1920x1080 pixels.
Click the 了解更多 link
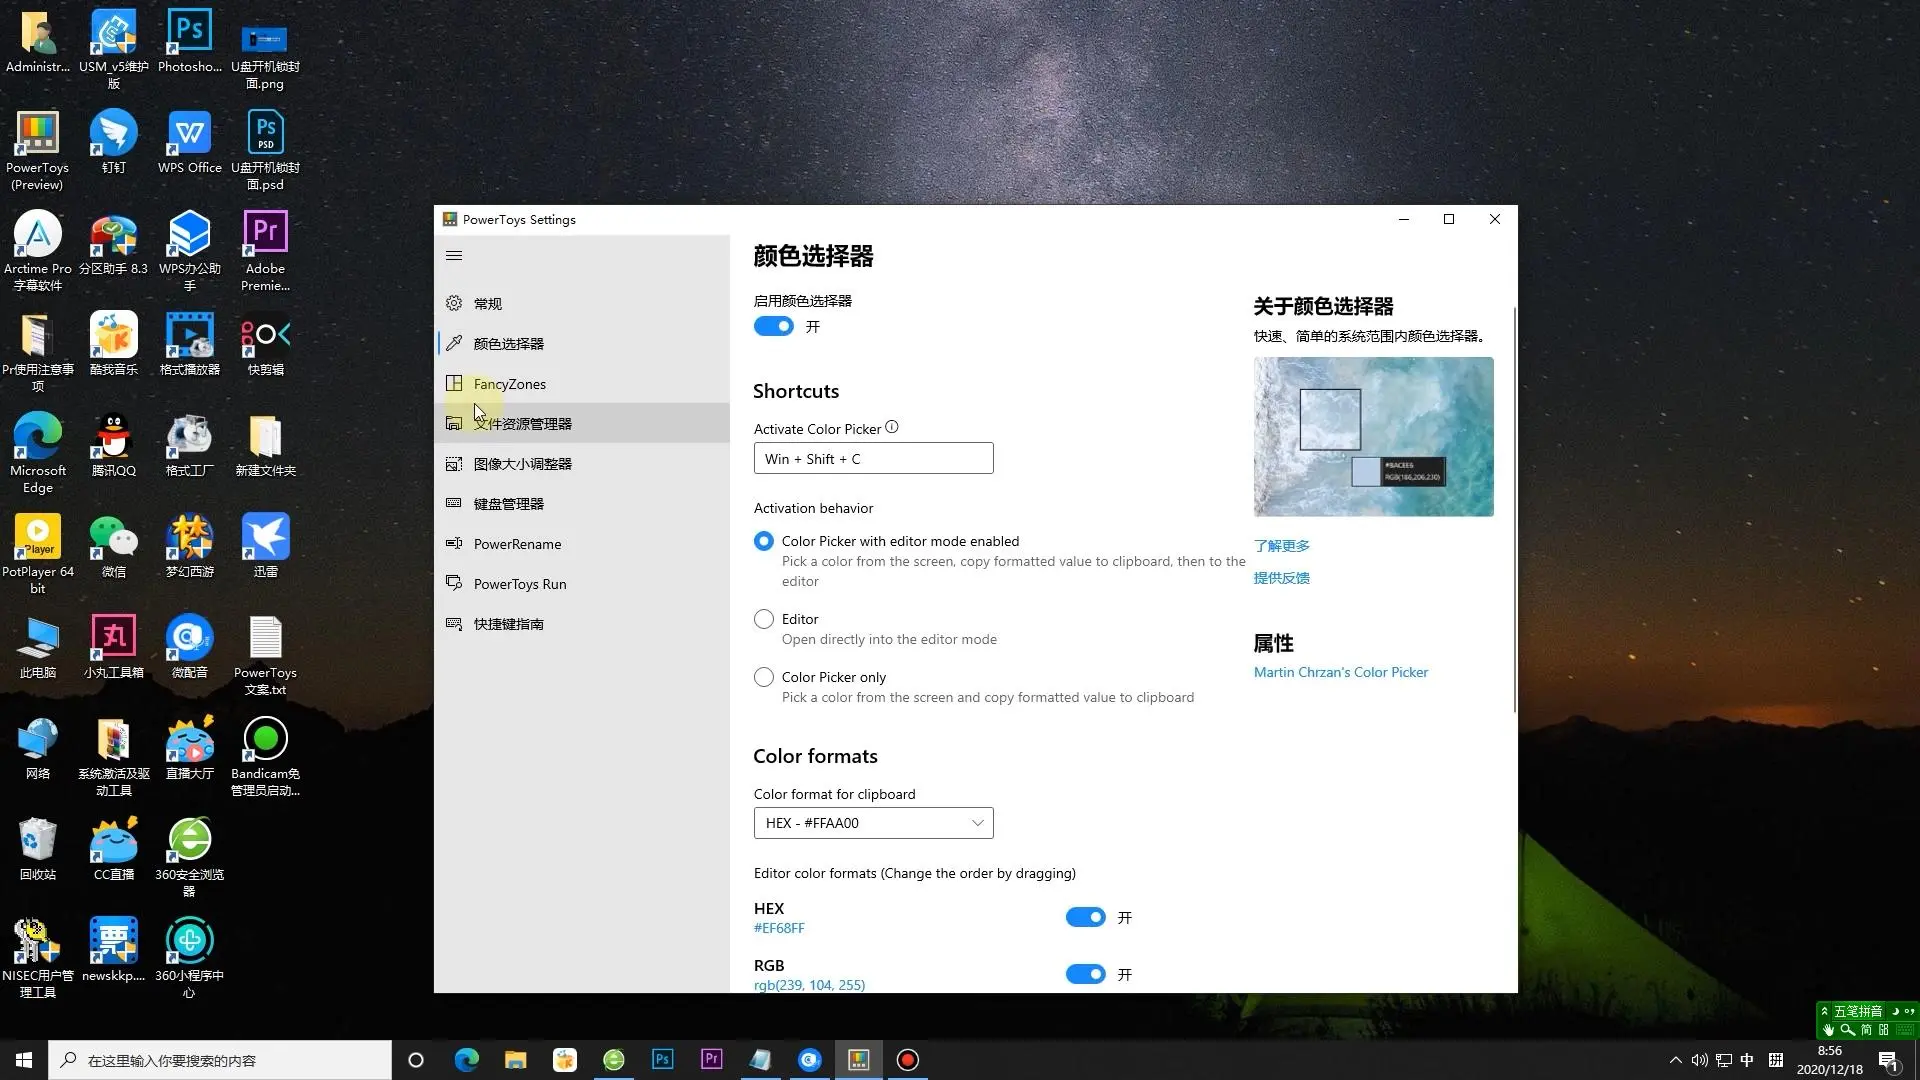(1281, 546)
